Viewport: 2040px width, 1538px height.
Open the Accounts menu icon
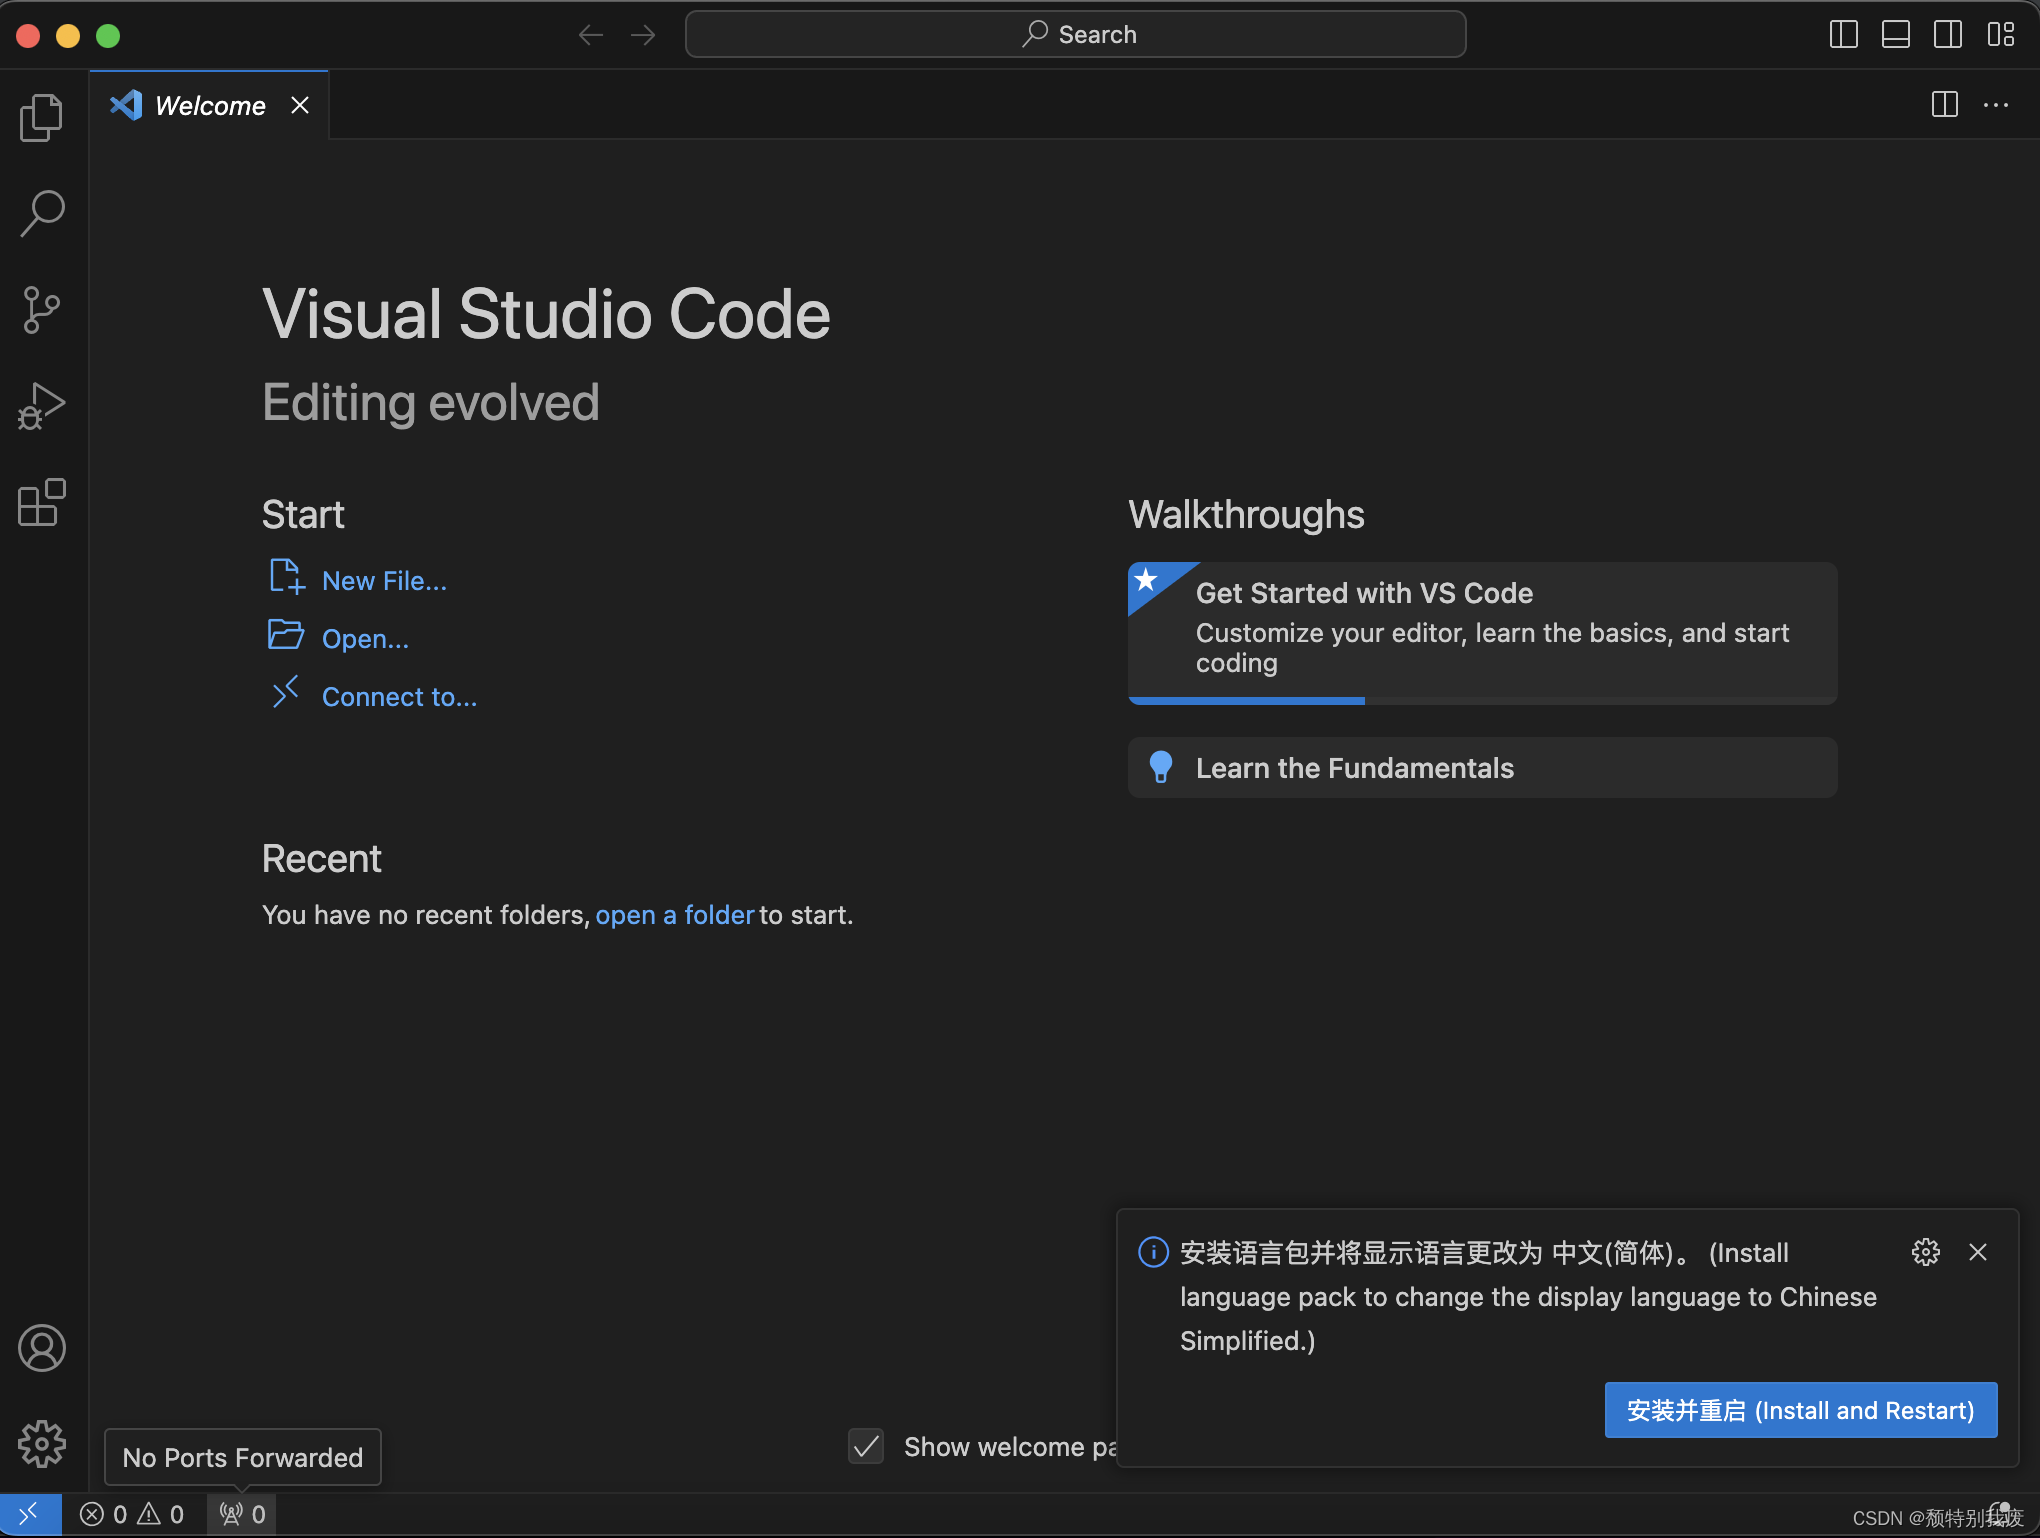[42, 1348]
